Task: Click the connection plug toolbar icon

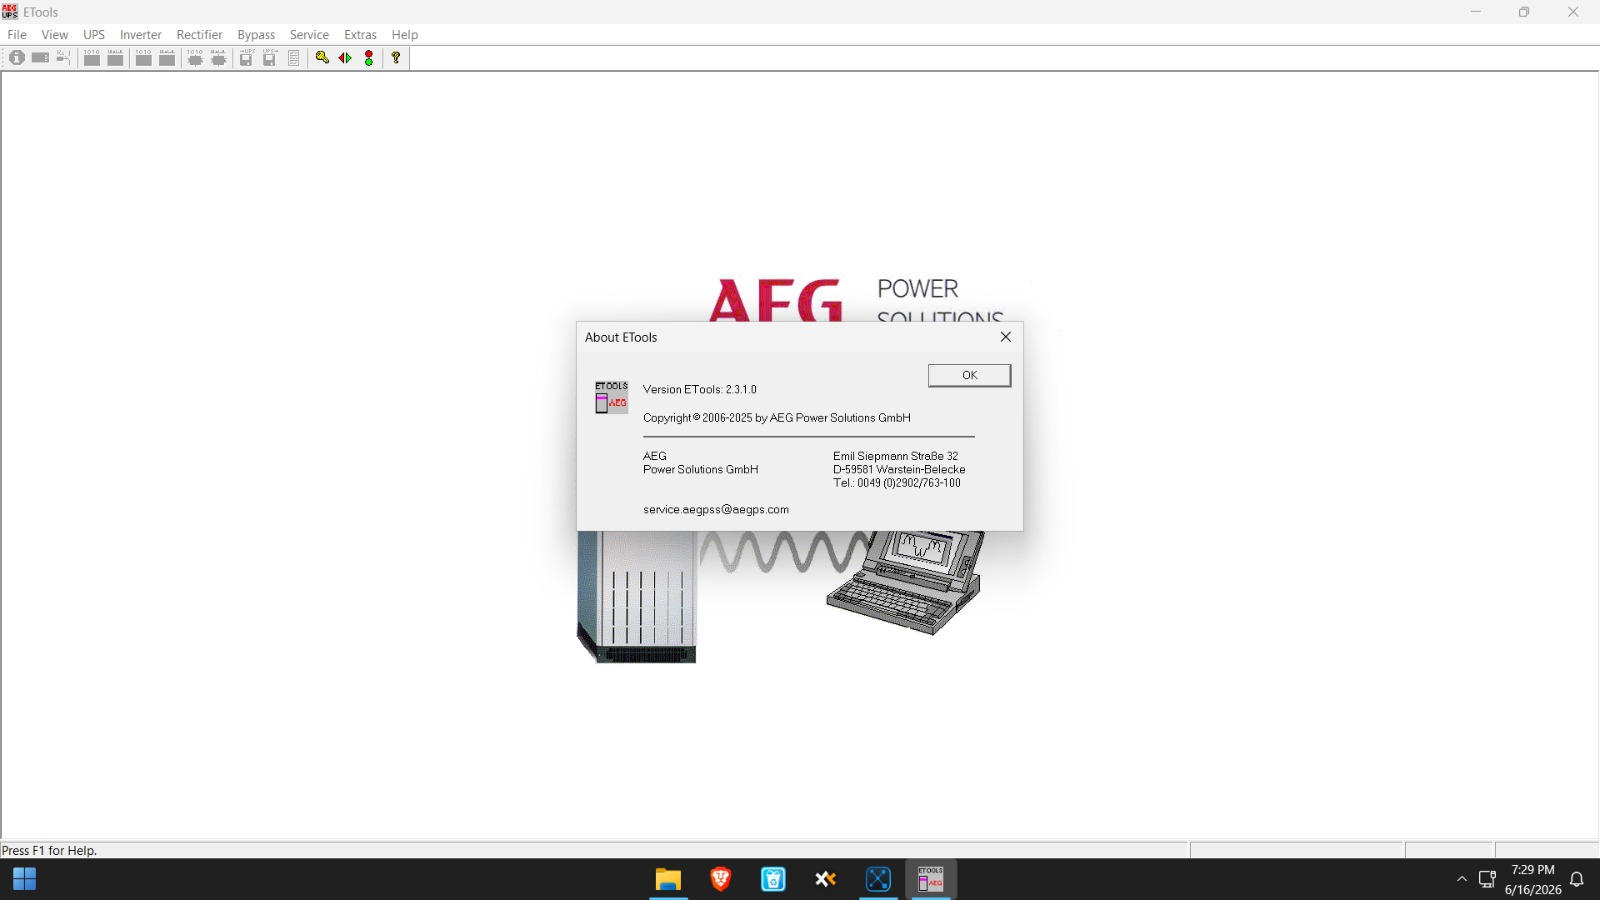Action: point(63,58)
